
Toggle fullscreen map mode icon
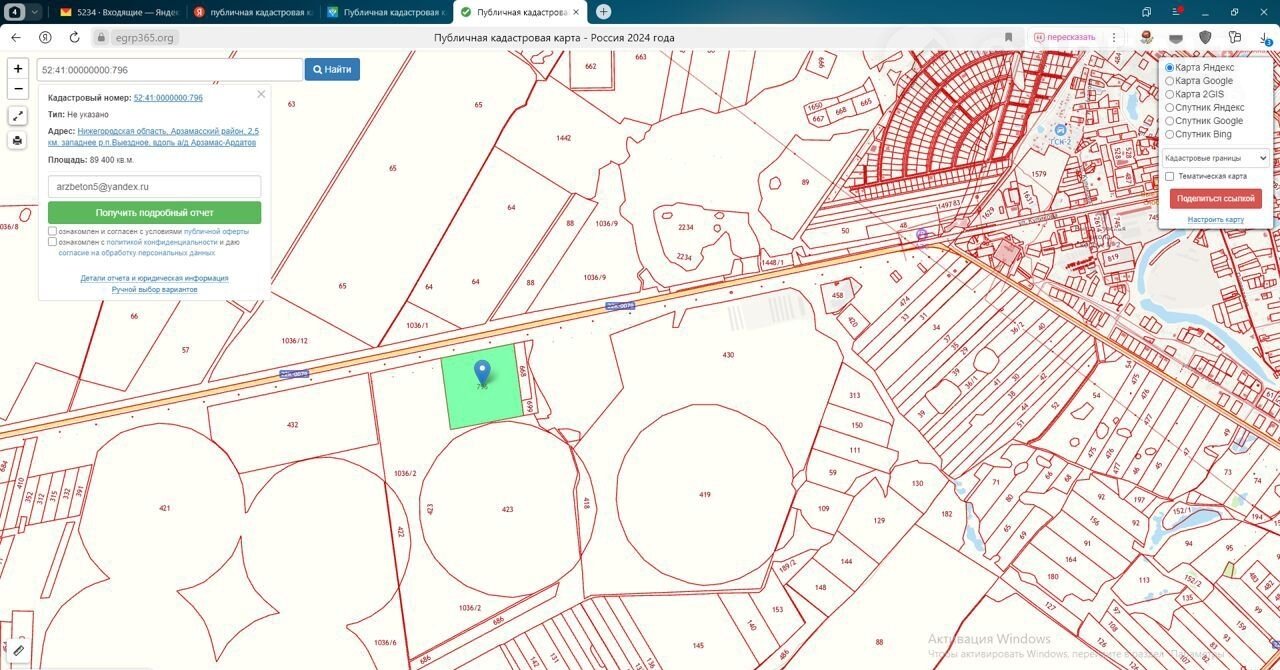click(18, 116)
